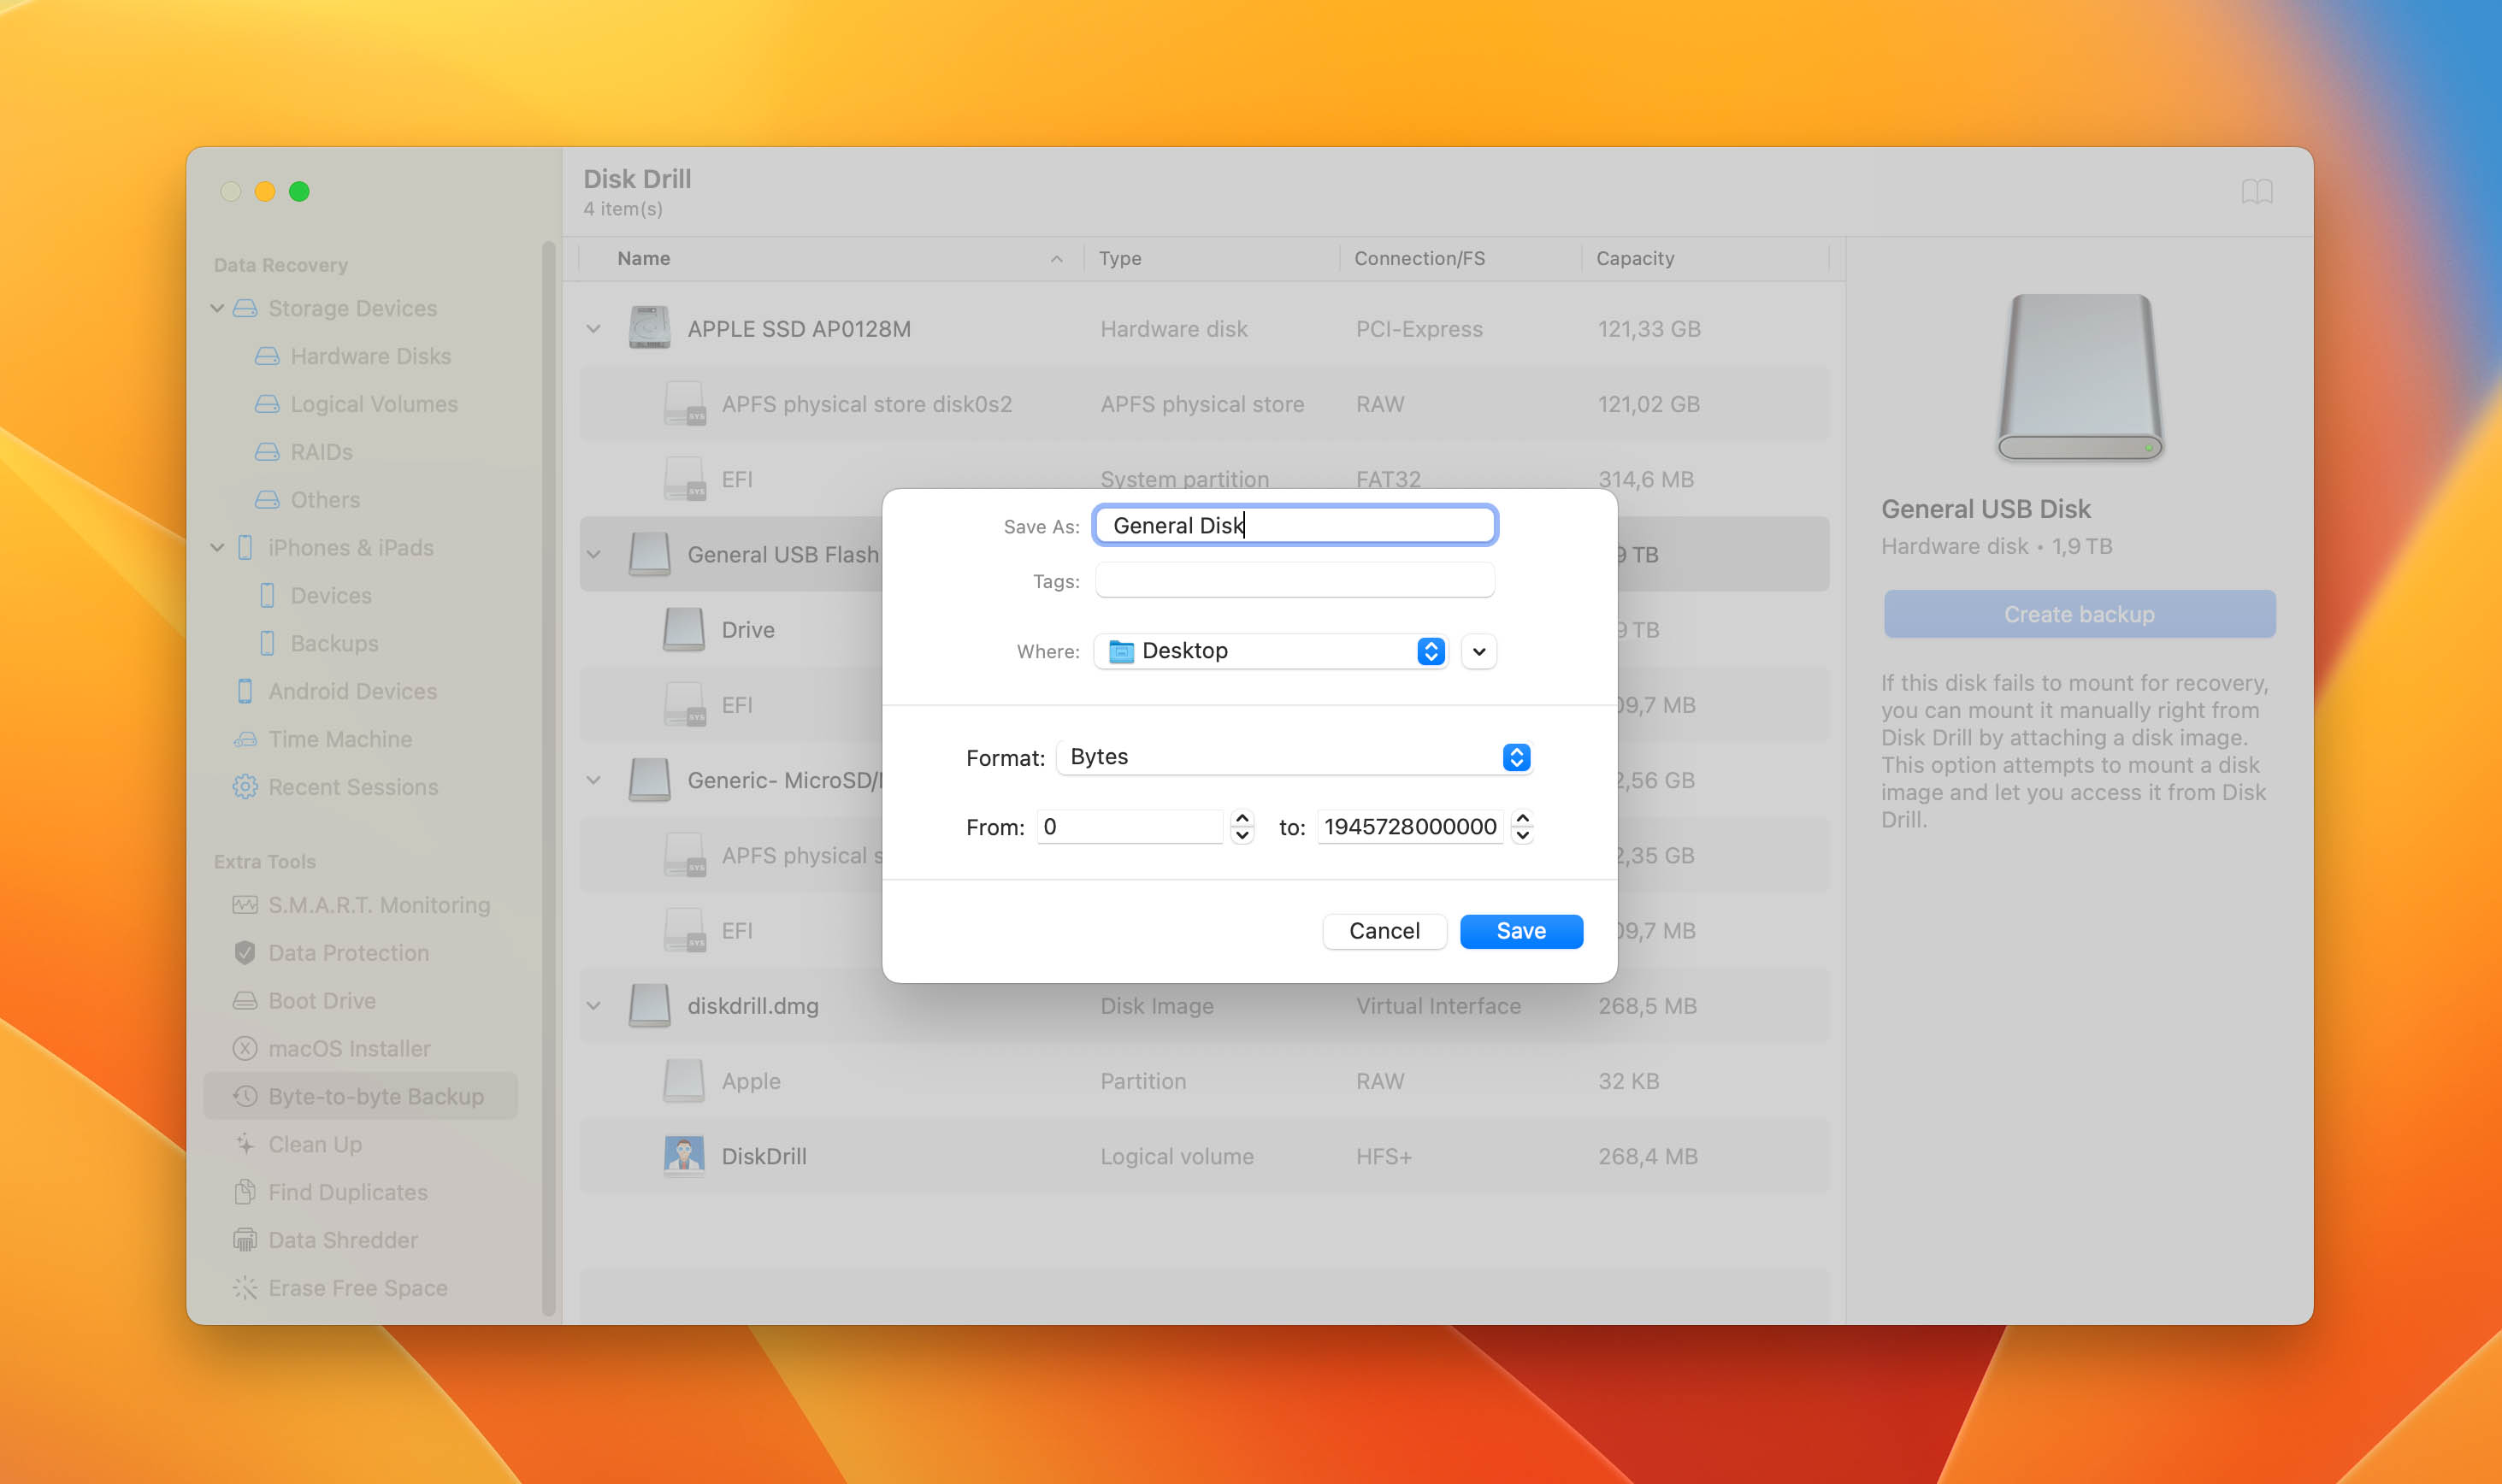Click the Save As input field

pos(1294,525)
